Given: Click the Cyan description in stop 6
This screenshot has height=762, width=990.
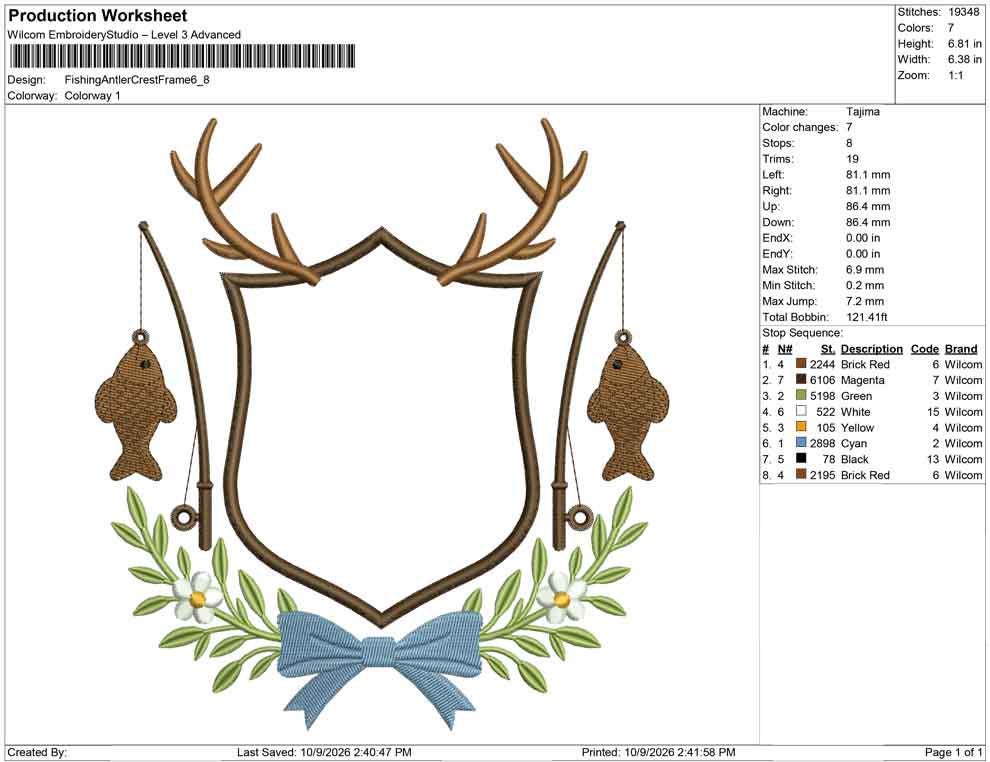Looking at the screenshot, I should [x=854, y=443].
